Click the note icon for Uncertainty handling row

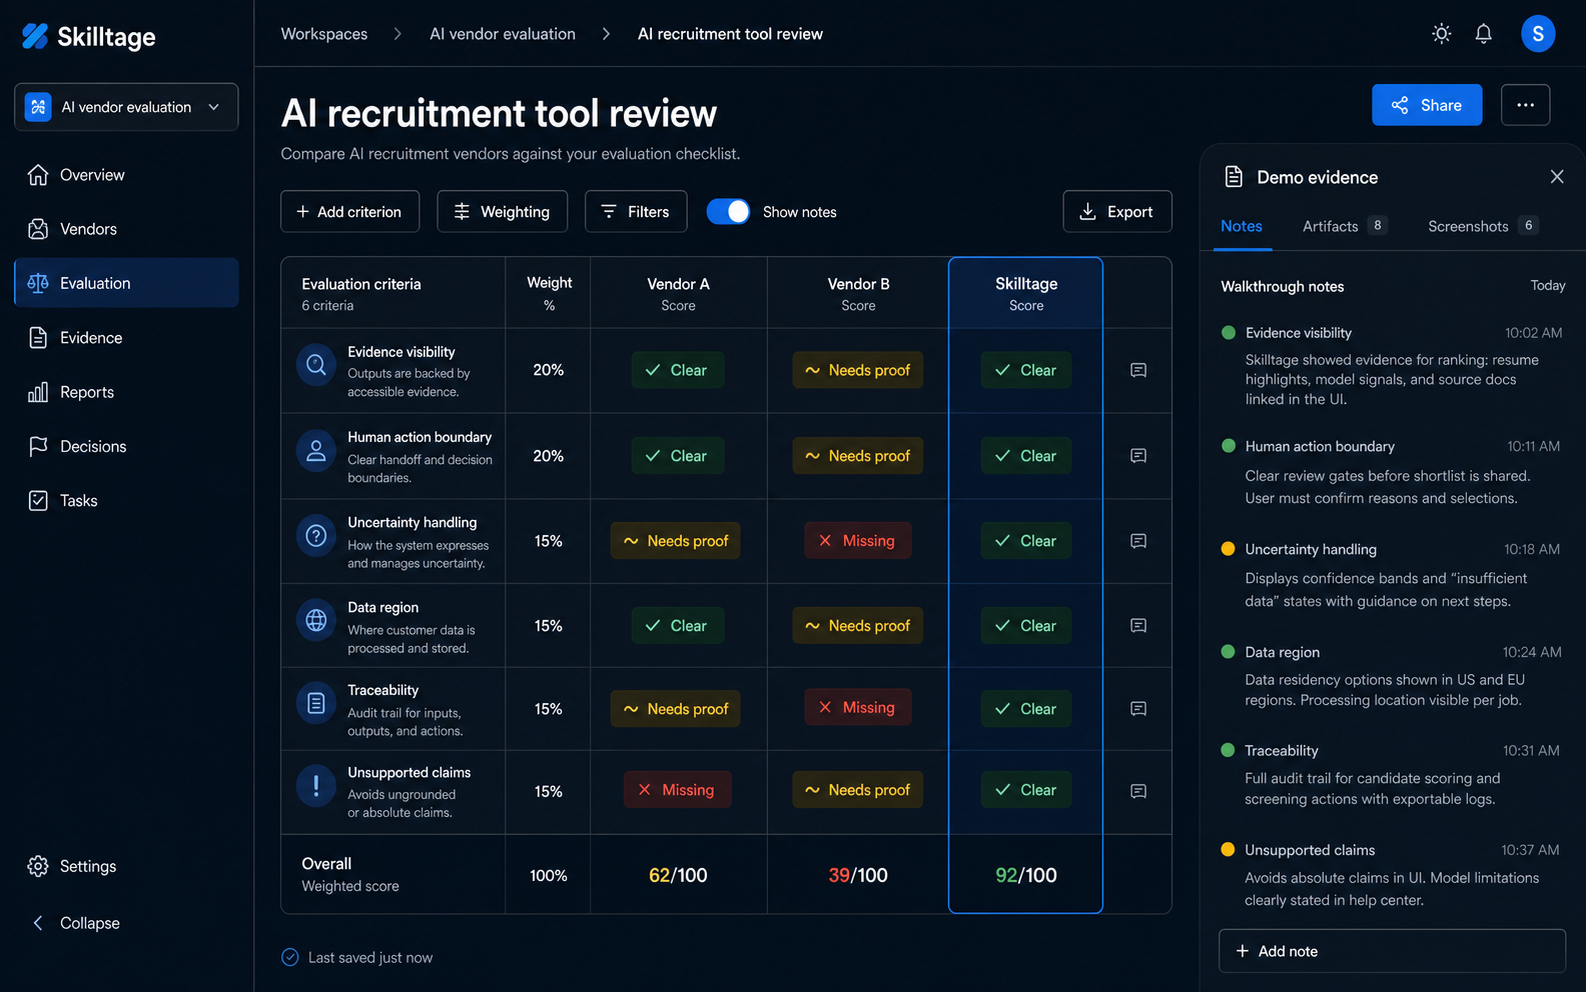pos(1138,541)
